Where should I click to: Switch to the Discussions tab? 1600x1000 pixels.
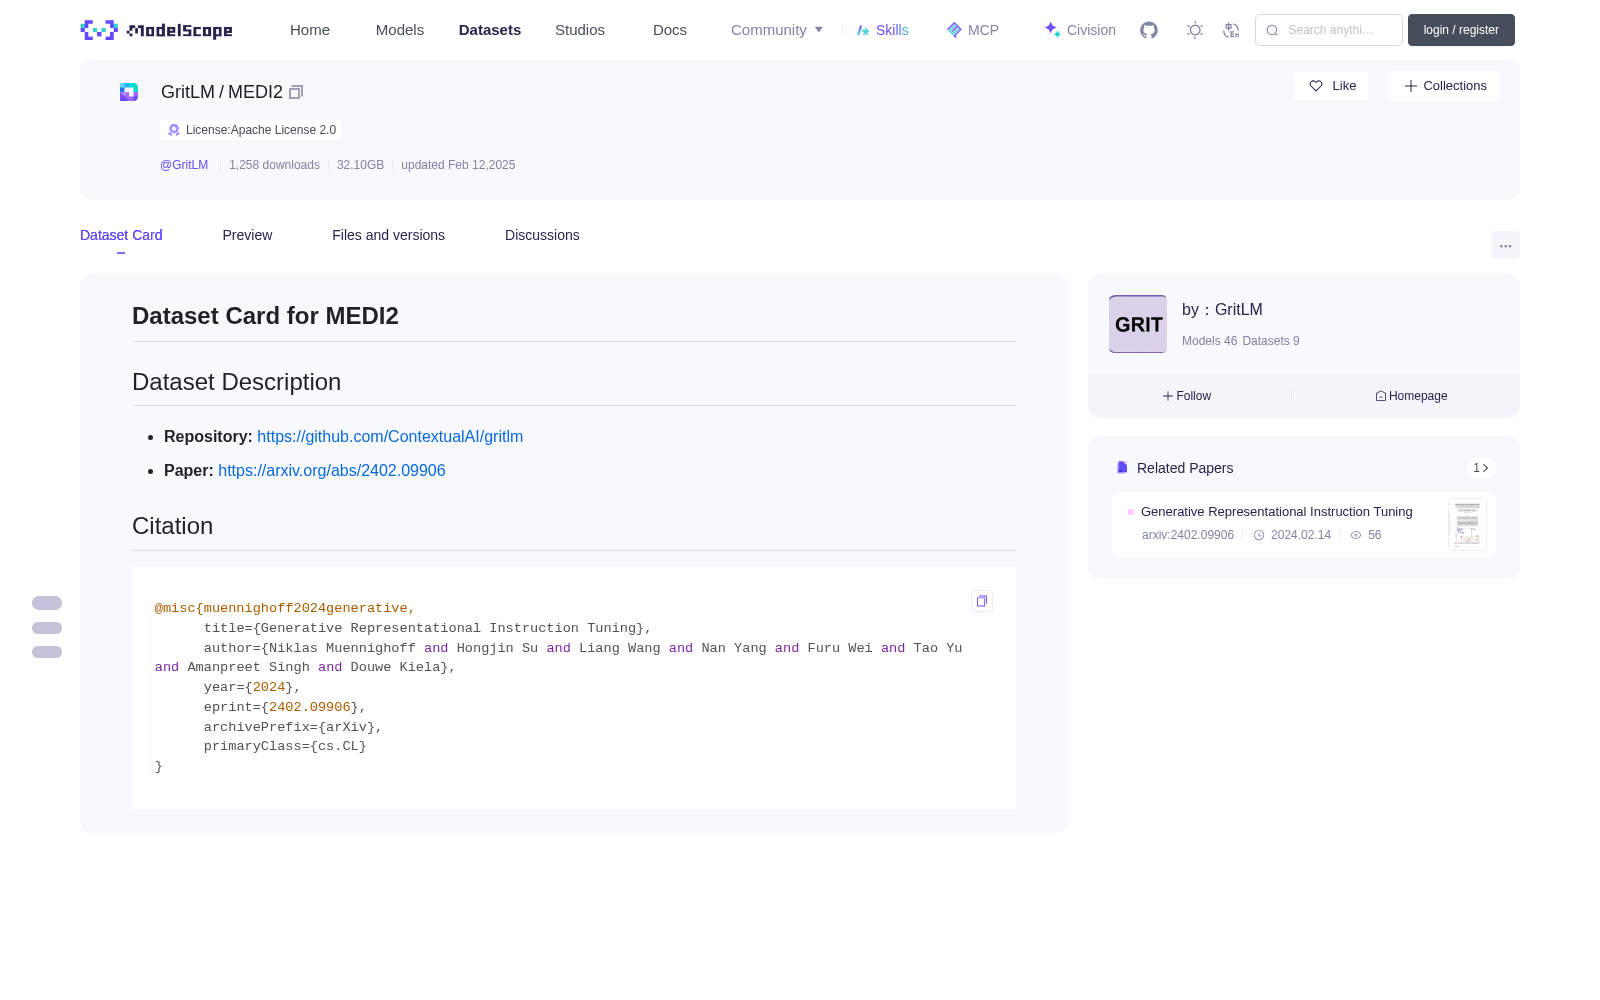[x=542, y=235]
